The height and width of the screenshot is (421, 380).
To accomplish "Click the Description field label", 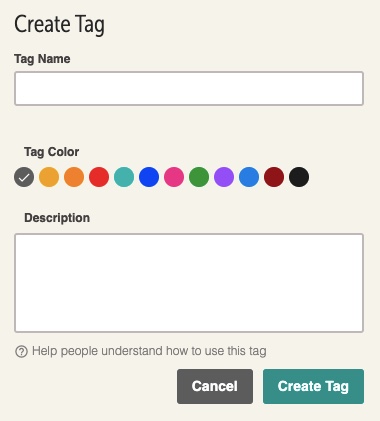I will pos(57,218).
